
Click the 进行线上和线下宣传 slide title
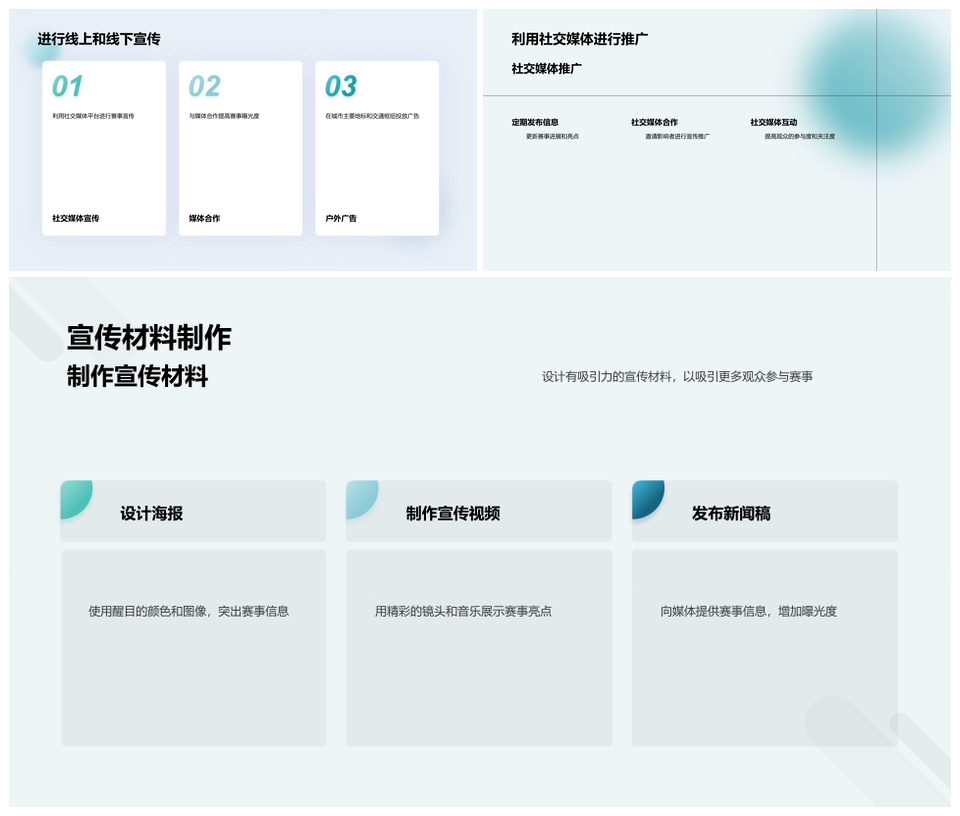click(x=99, y=39)
